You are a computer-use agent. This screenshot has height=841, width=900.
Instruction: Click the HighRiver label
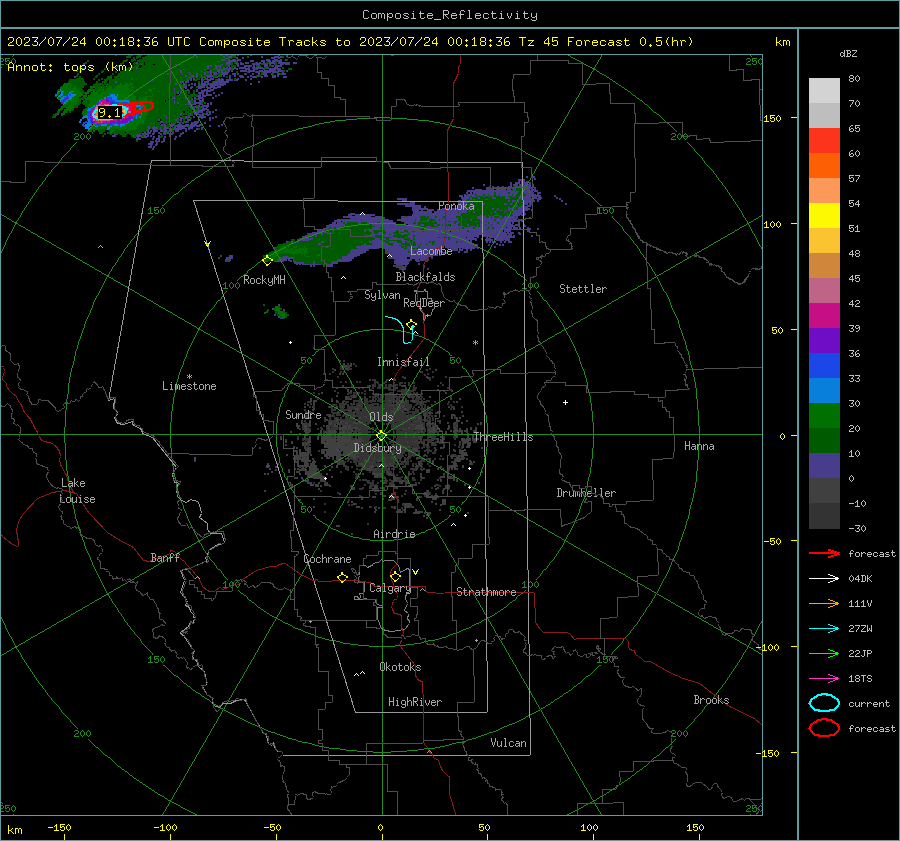point(415,702)
